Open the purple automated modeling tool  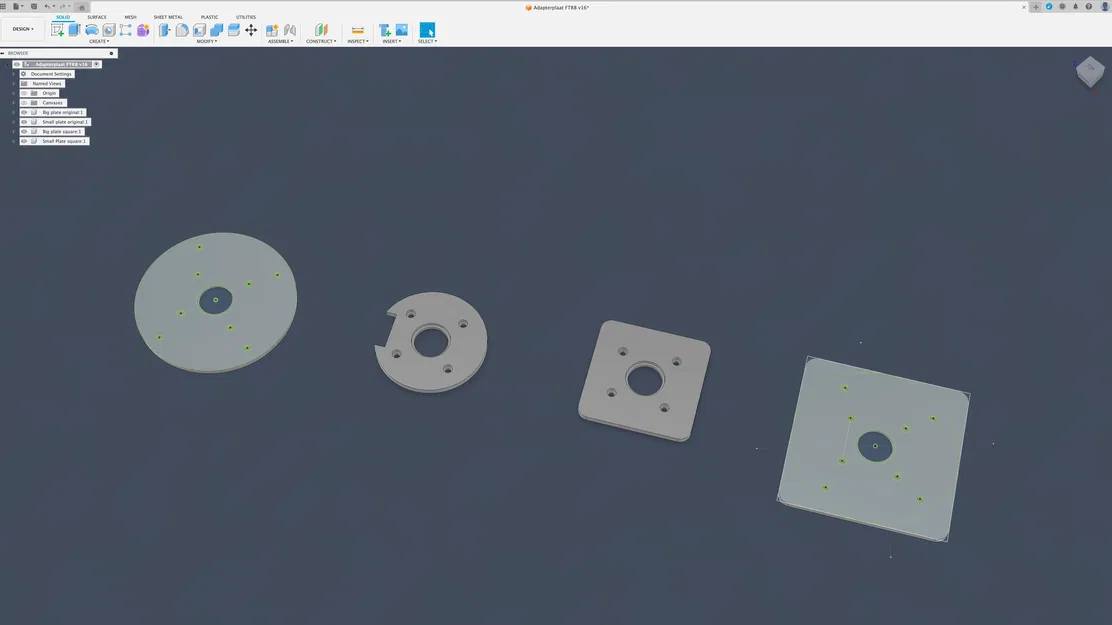(143, 30)
